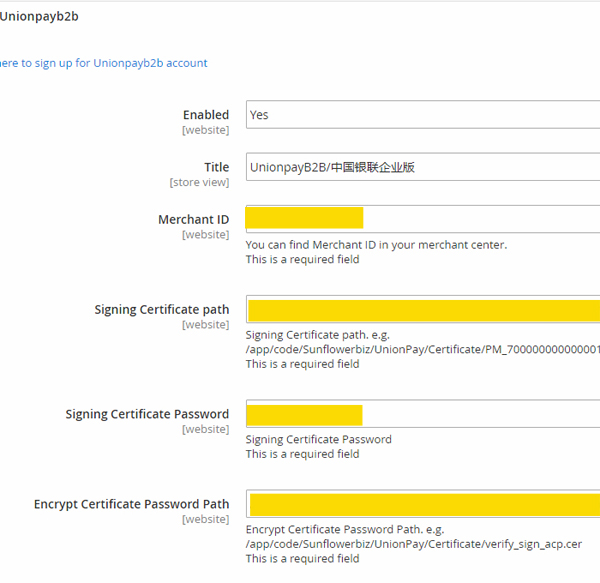Click the Enabled field label
This screenshot has height=583, width=600.
point(205,115)
